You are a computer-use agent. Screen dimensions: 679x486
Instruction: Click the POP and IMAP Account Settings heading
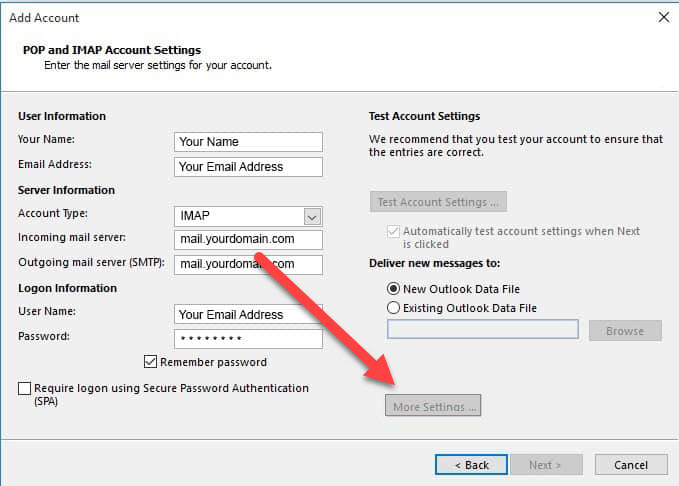pos(112,50)
